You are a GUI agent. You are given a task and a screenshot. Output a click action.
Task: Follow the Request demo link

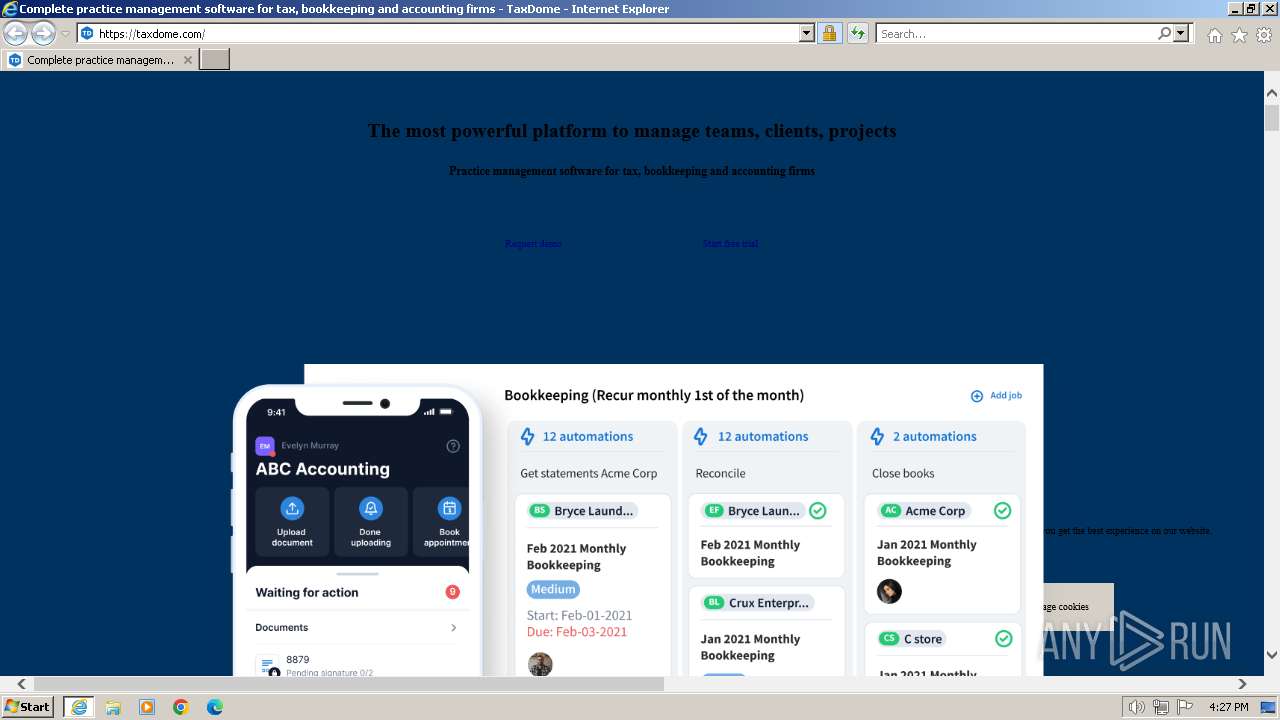coord(533,244)
